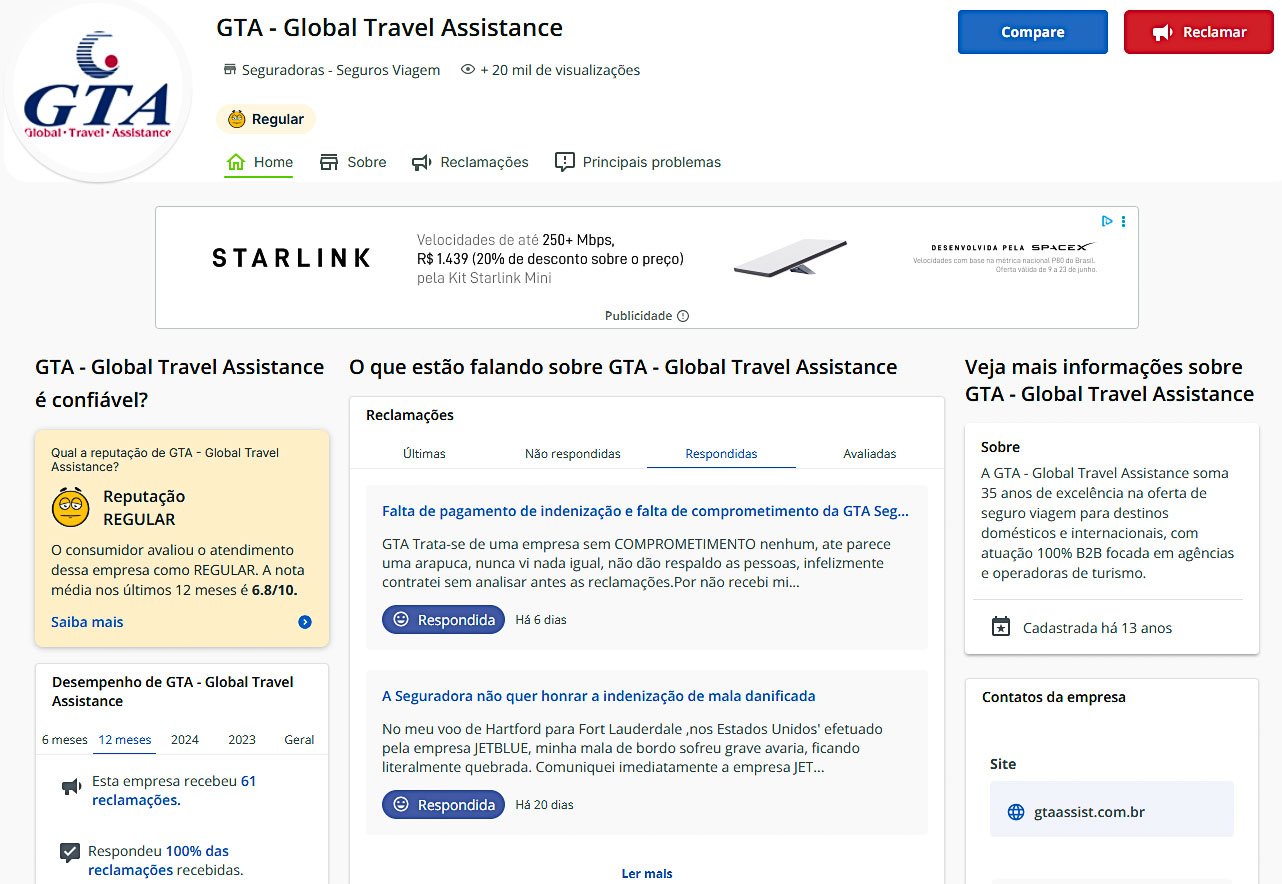The height and width of the screenshot is (884, 1282).
Task: Switch to the Respondidas tab
Action: tap(721, 454)
